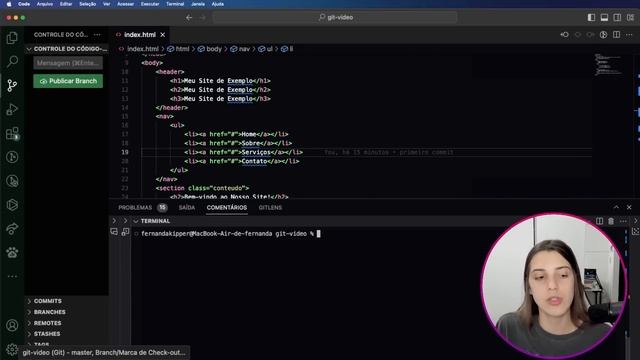Select the ul breadcrumb item
Image resolution: width=640 pixels, height=360 pixels.
point(269,49)
